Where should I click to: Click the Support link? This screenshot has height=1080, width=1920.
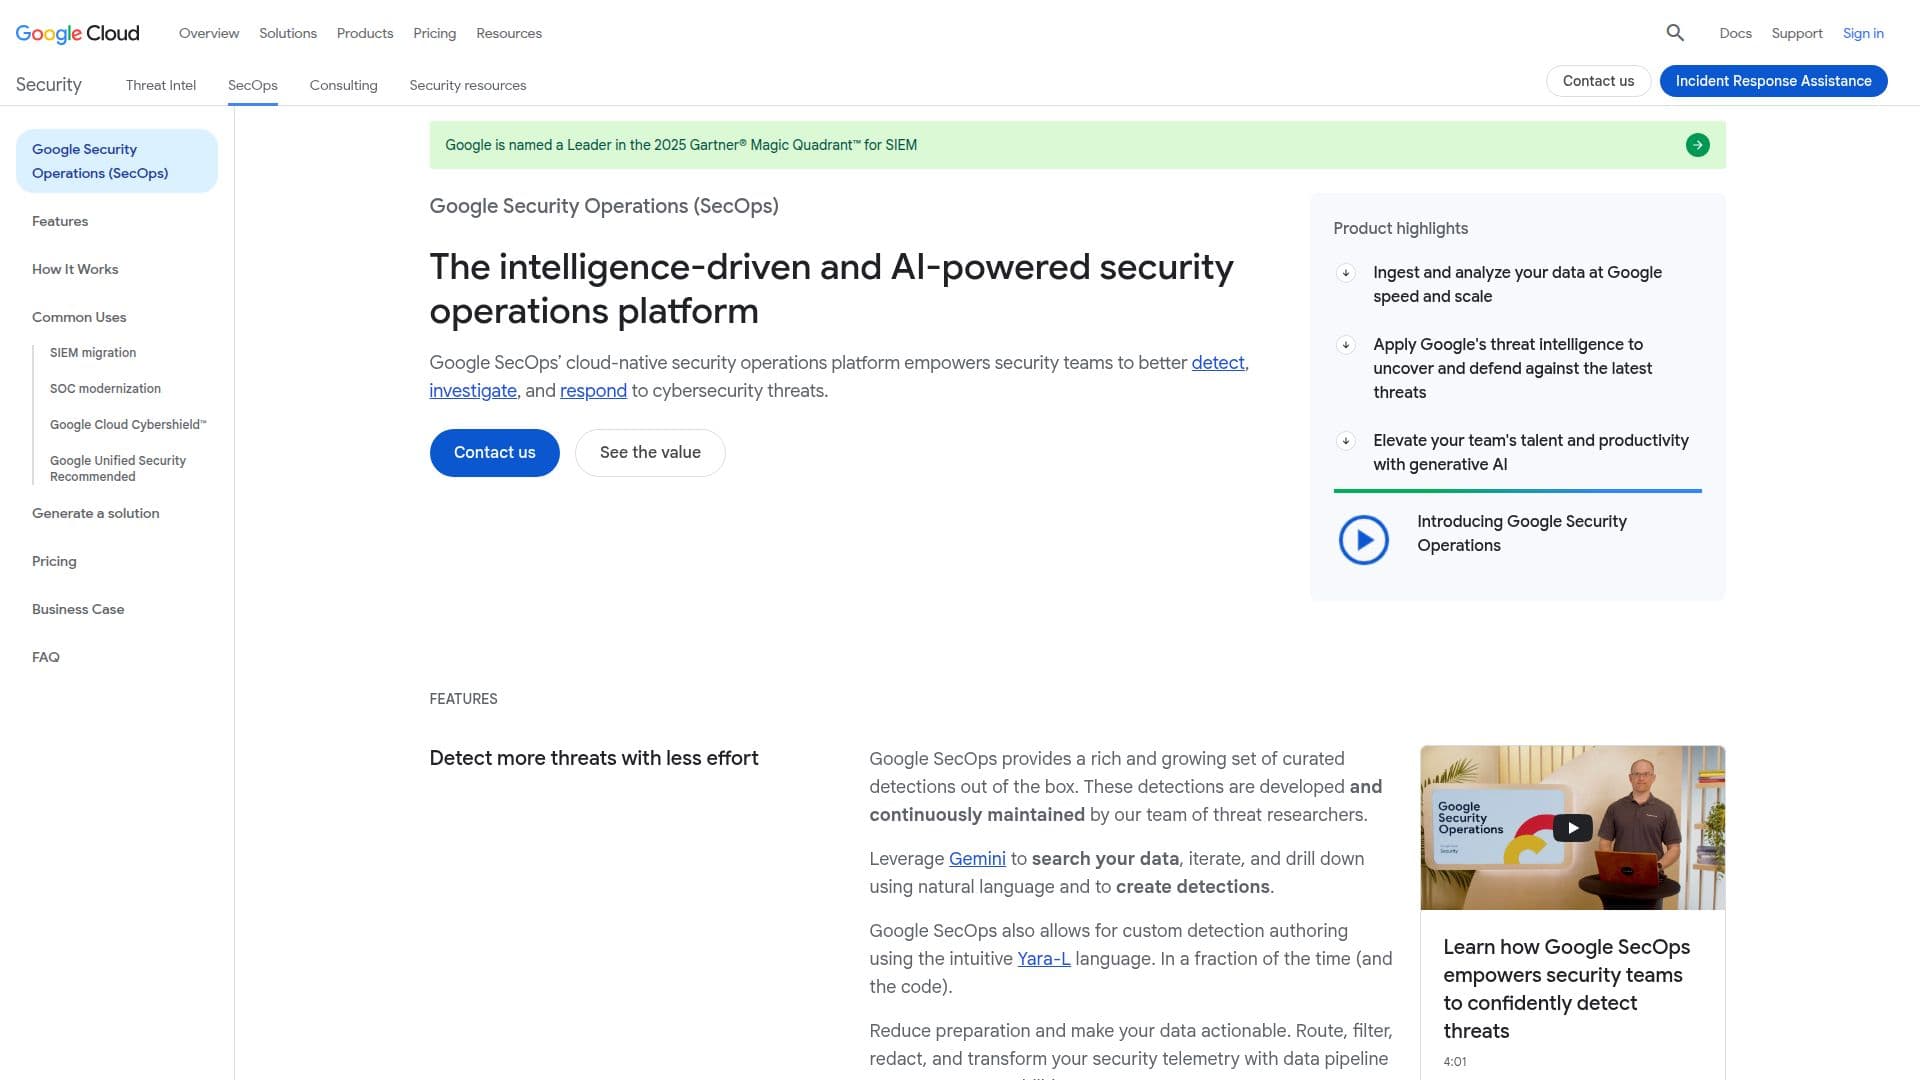point(1797,33)
